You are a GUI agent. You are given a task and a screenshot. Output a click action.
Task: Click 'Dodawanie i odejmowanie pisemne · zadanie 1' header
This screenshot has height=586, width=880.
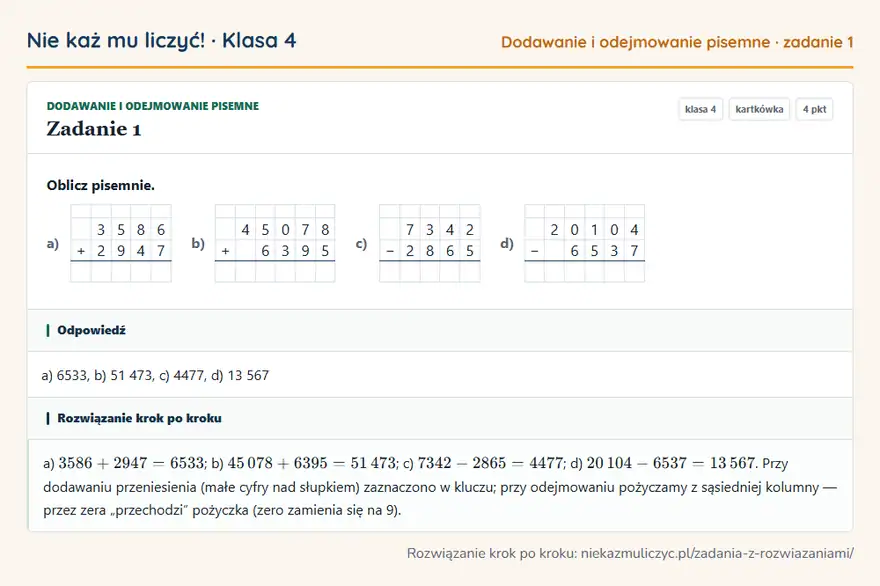point(677,42)
